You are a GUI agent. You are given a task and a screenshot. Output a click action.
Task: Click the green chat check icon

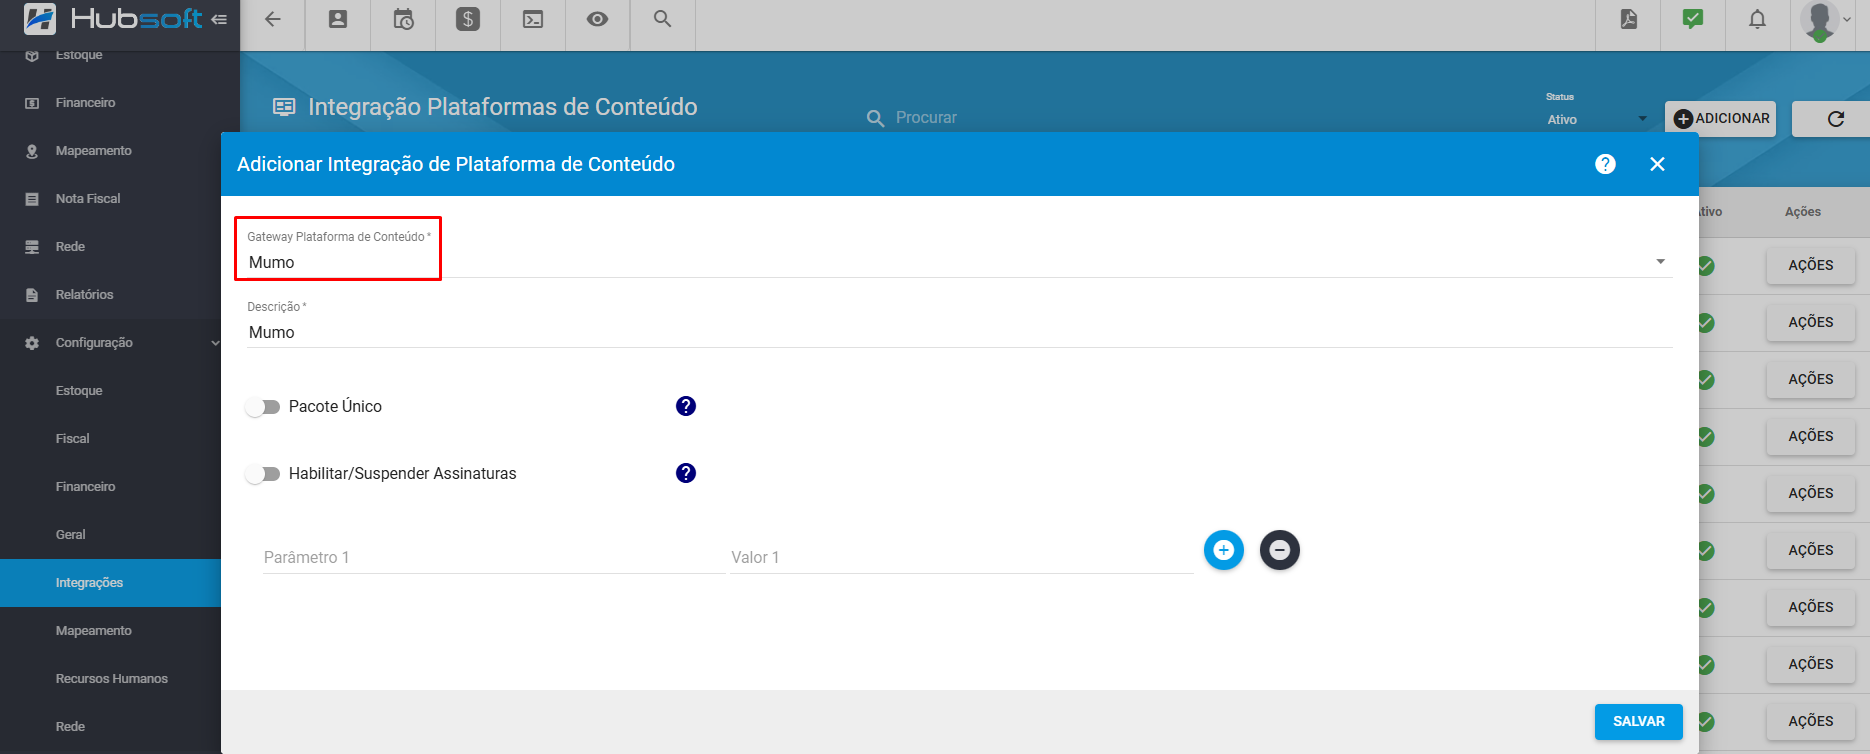pyautogui.click(x=1693, y=19)
